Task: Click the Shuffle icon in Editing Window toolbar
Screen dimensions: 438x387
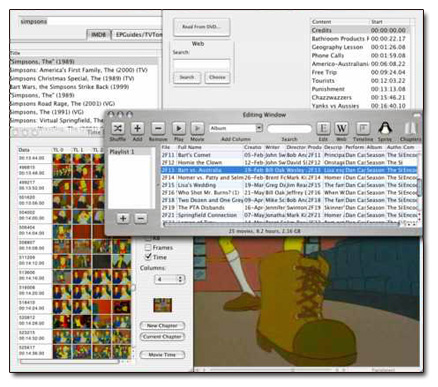Action: coord(118,128)
